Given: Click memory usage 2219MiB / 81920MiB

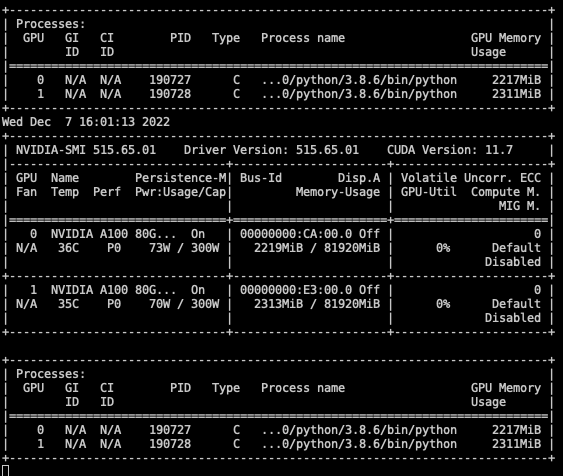Looking at the screenshot, I should 317,248.
